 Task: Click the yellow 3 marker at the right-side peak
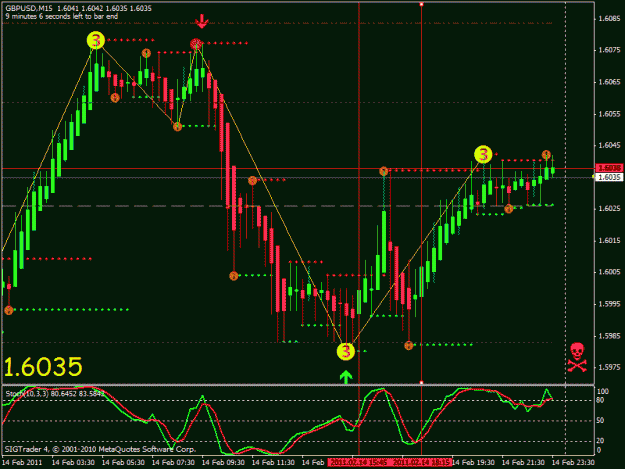(x=483, y=154)
